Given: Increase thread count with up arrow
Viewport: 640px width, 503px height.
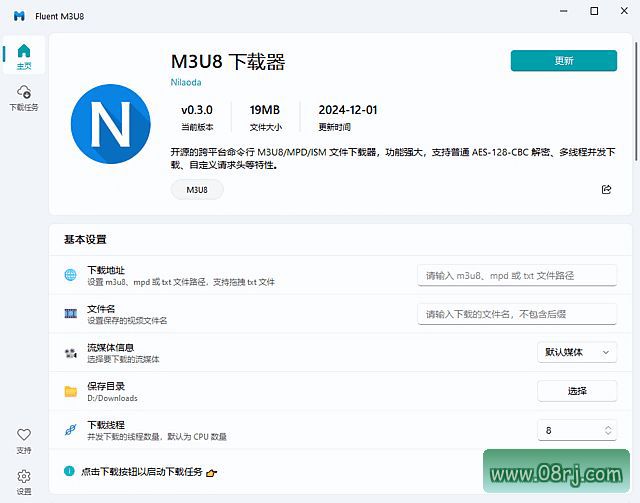Looking at the screenshot, I should point(608,427).
